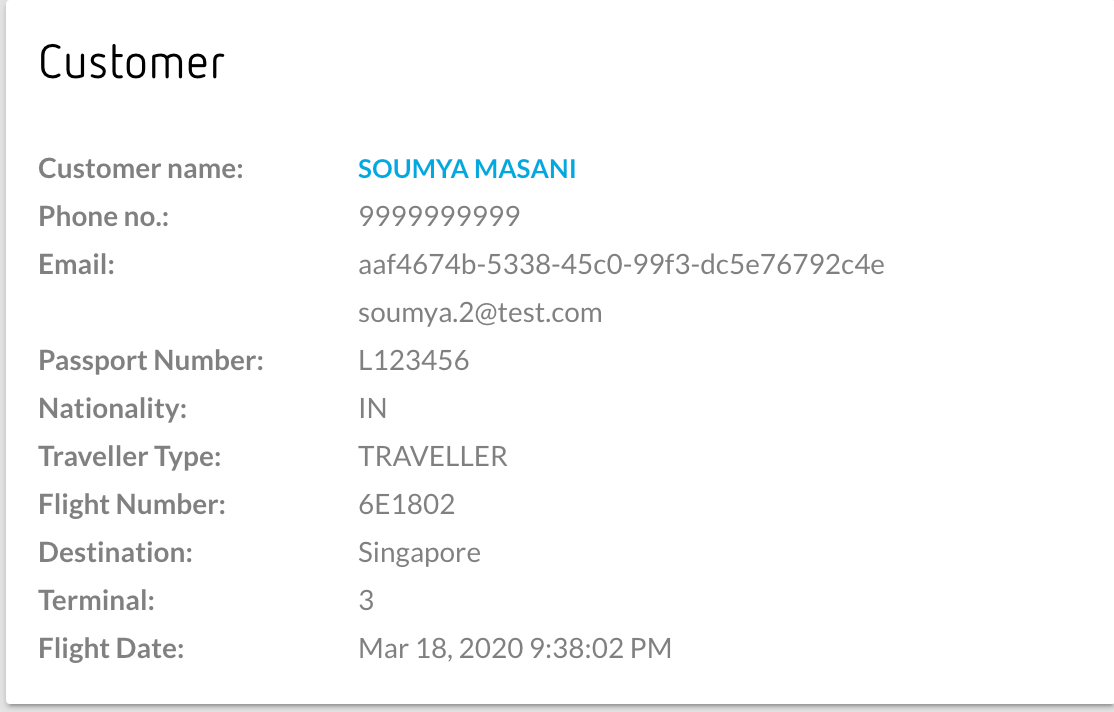
Task: Click the email ID starting with aaf4674b
Action: 621,265
